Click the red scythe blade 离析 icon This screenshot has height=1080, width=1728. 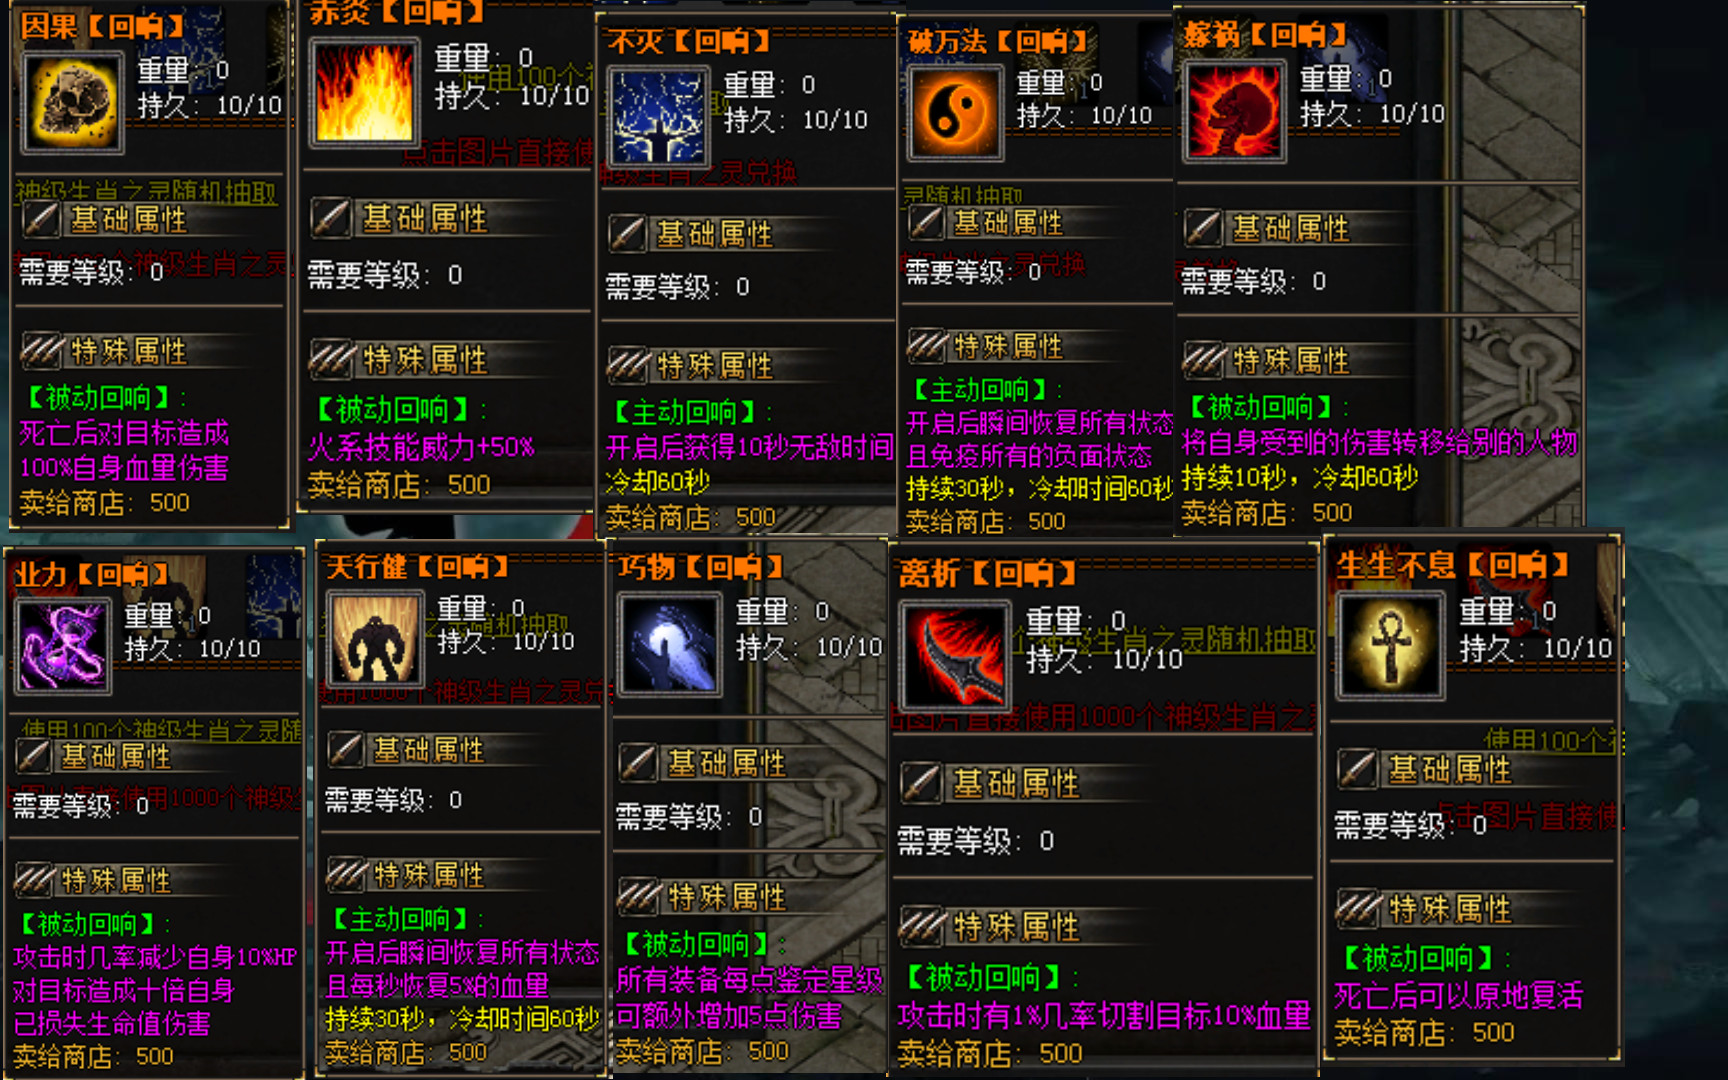coord(954,656)
